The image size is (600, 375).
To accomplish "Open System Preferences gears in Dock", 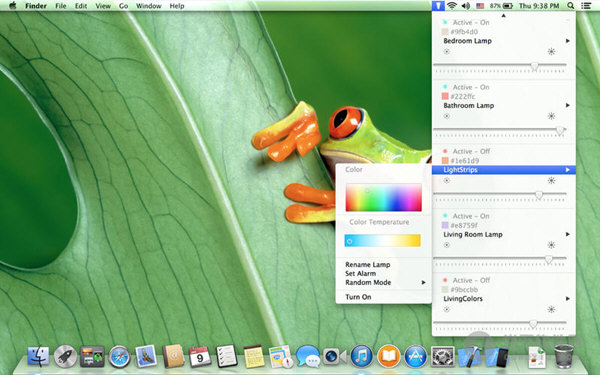I will [443, 357].
